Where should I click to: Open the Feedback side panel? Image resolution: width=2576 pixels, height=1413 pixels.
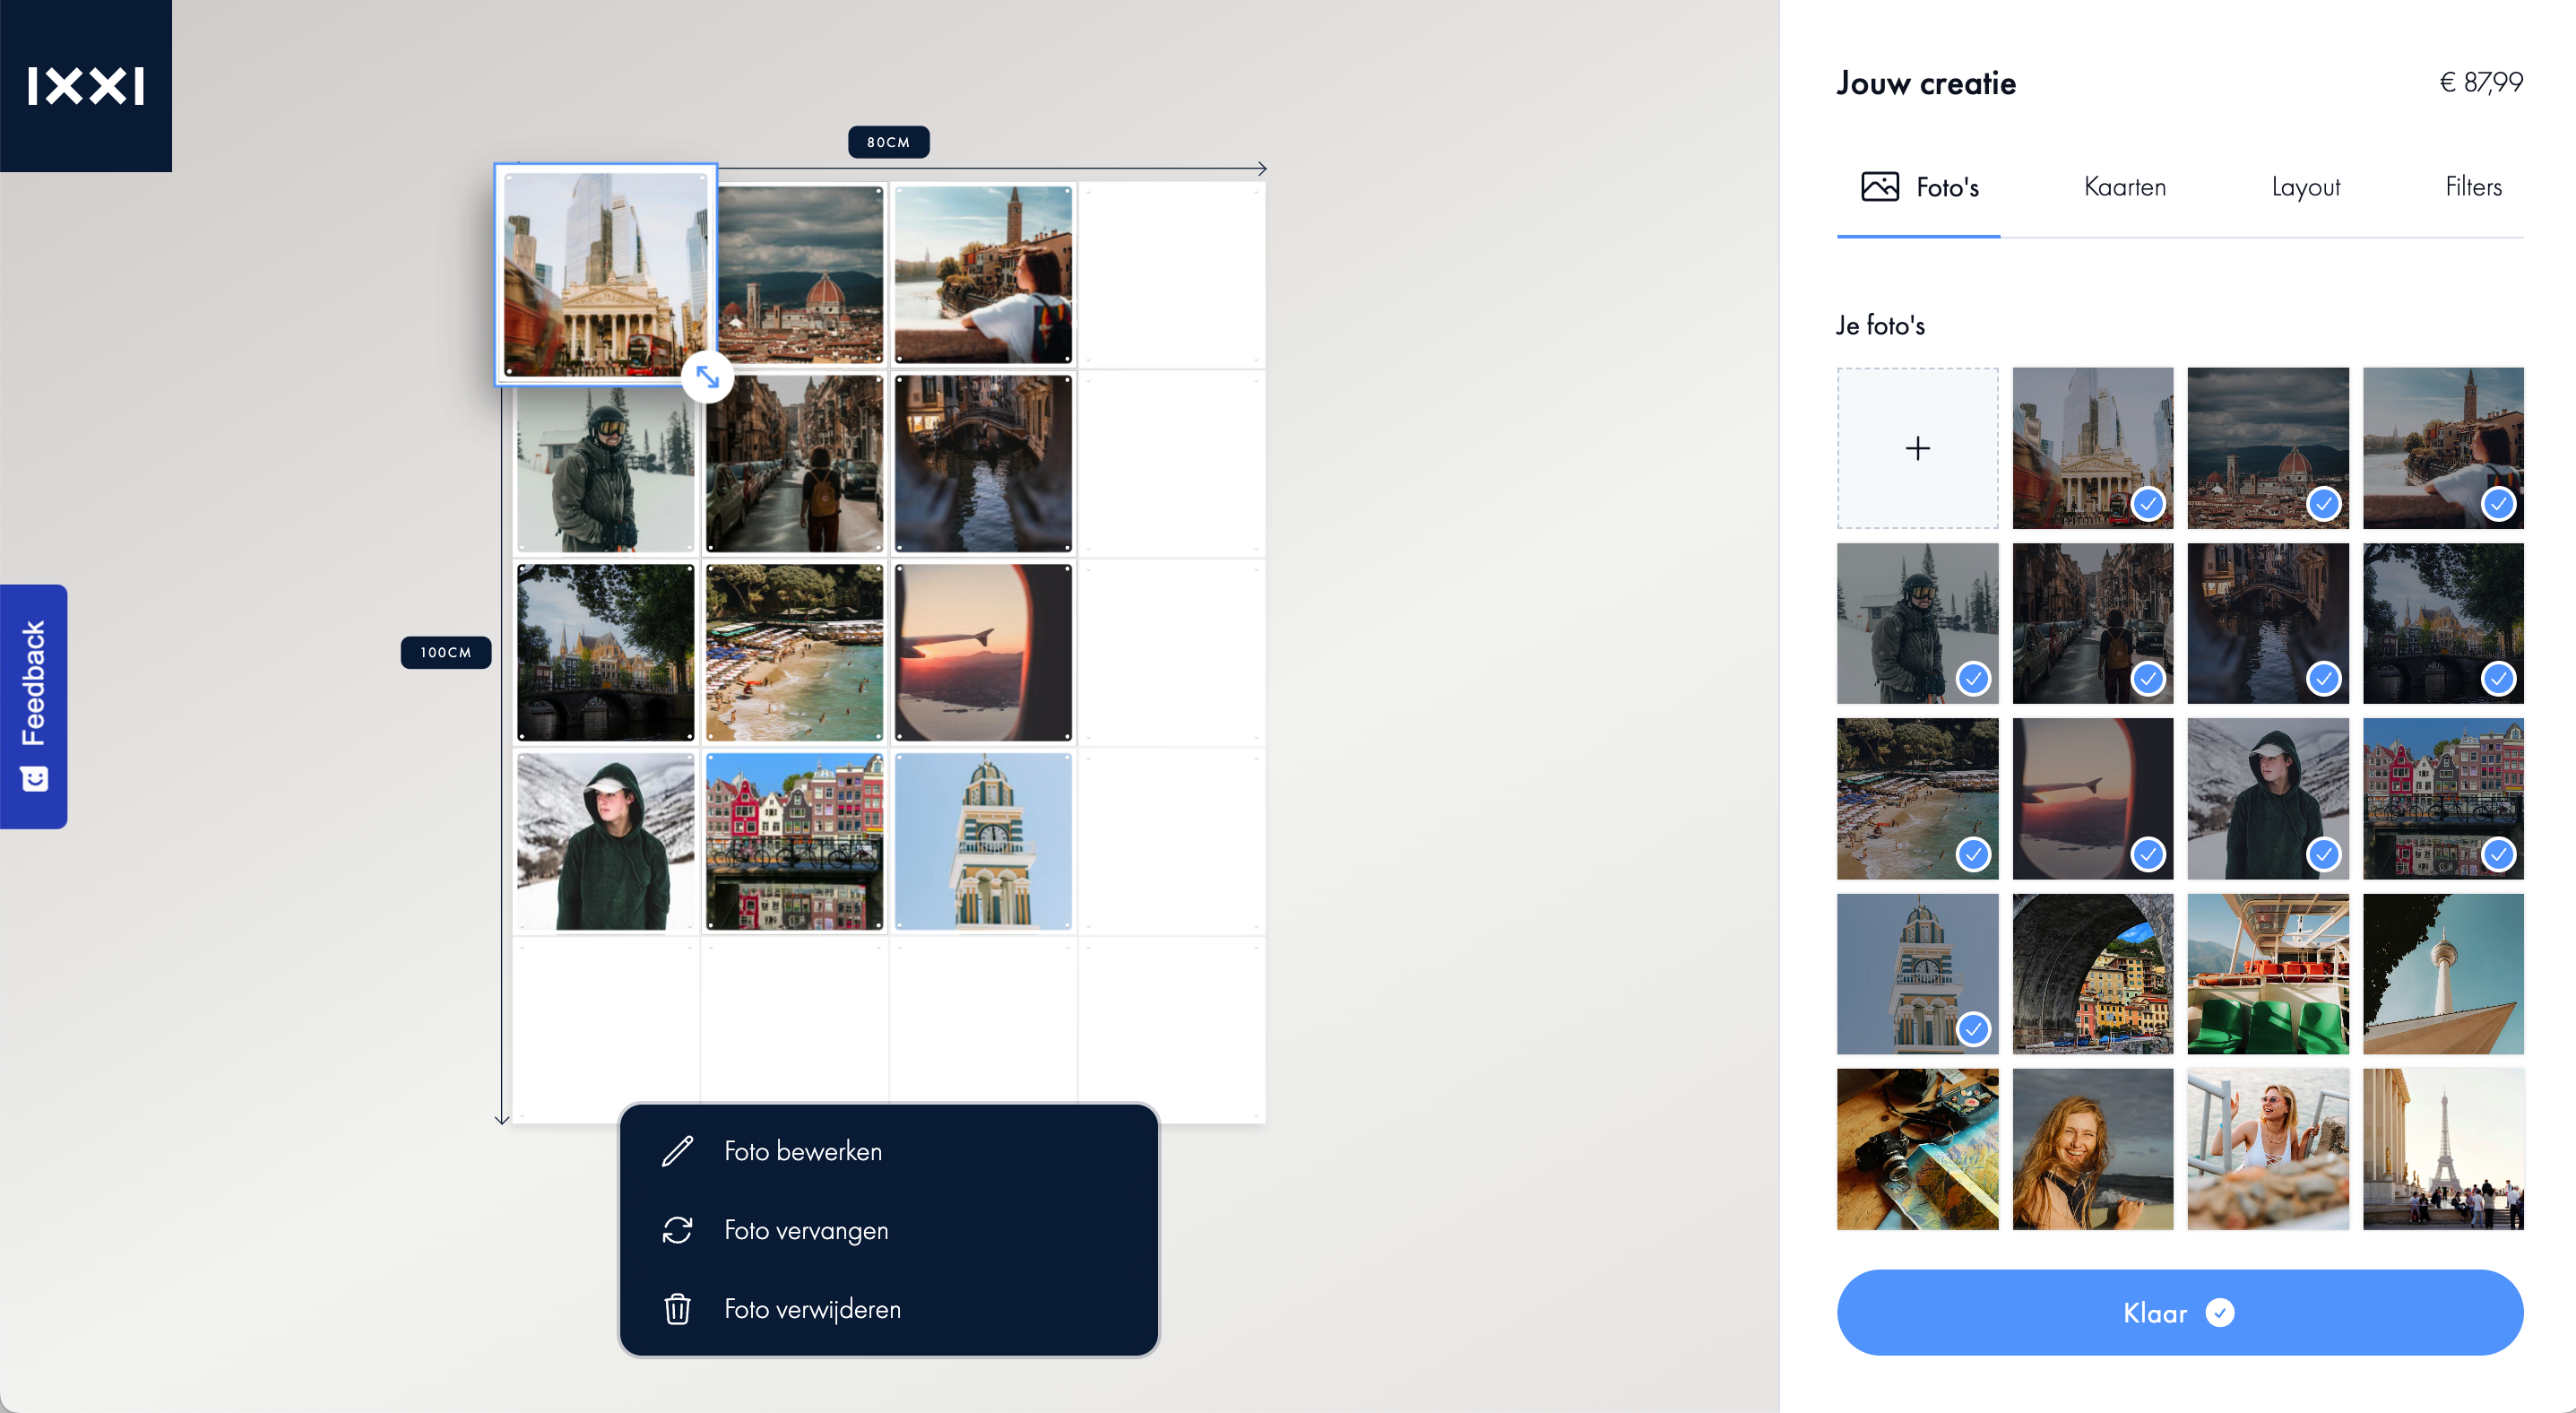click(34, 706)
